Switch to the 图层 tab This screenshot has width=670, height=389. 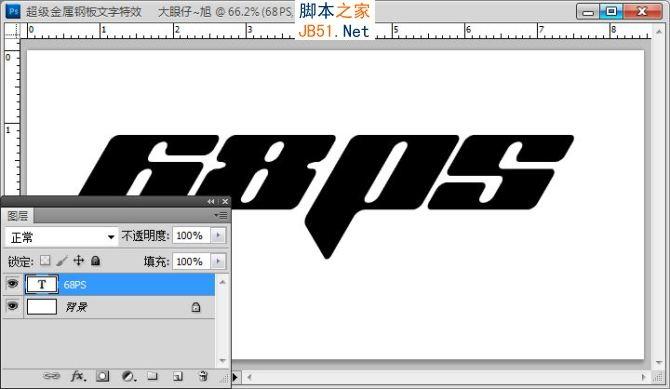[18, 216]
